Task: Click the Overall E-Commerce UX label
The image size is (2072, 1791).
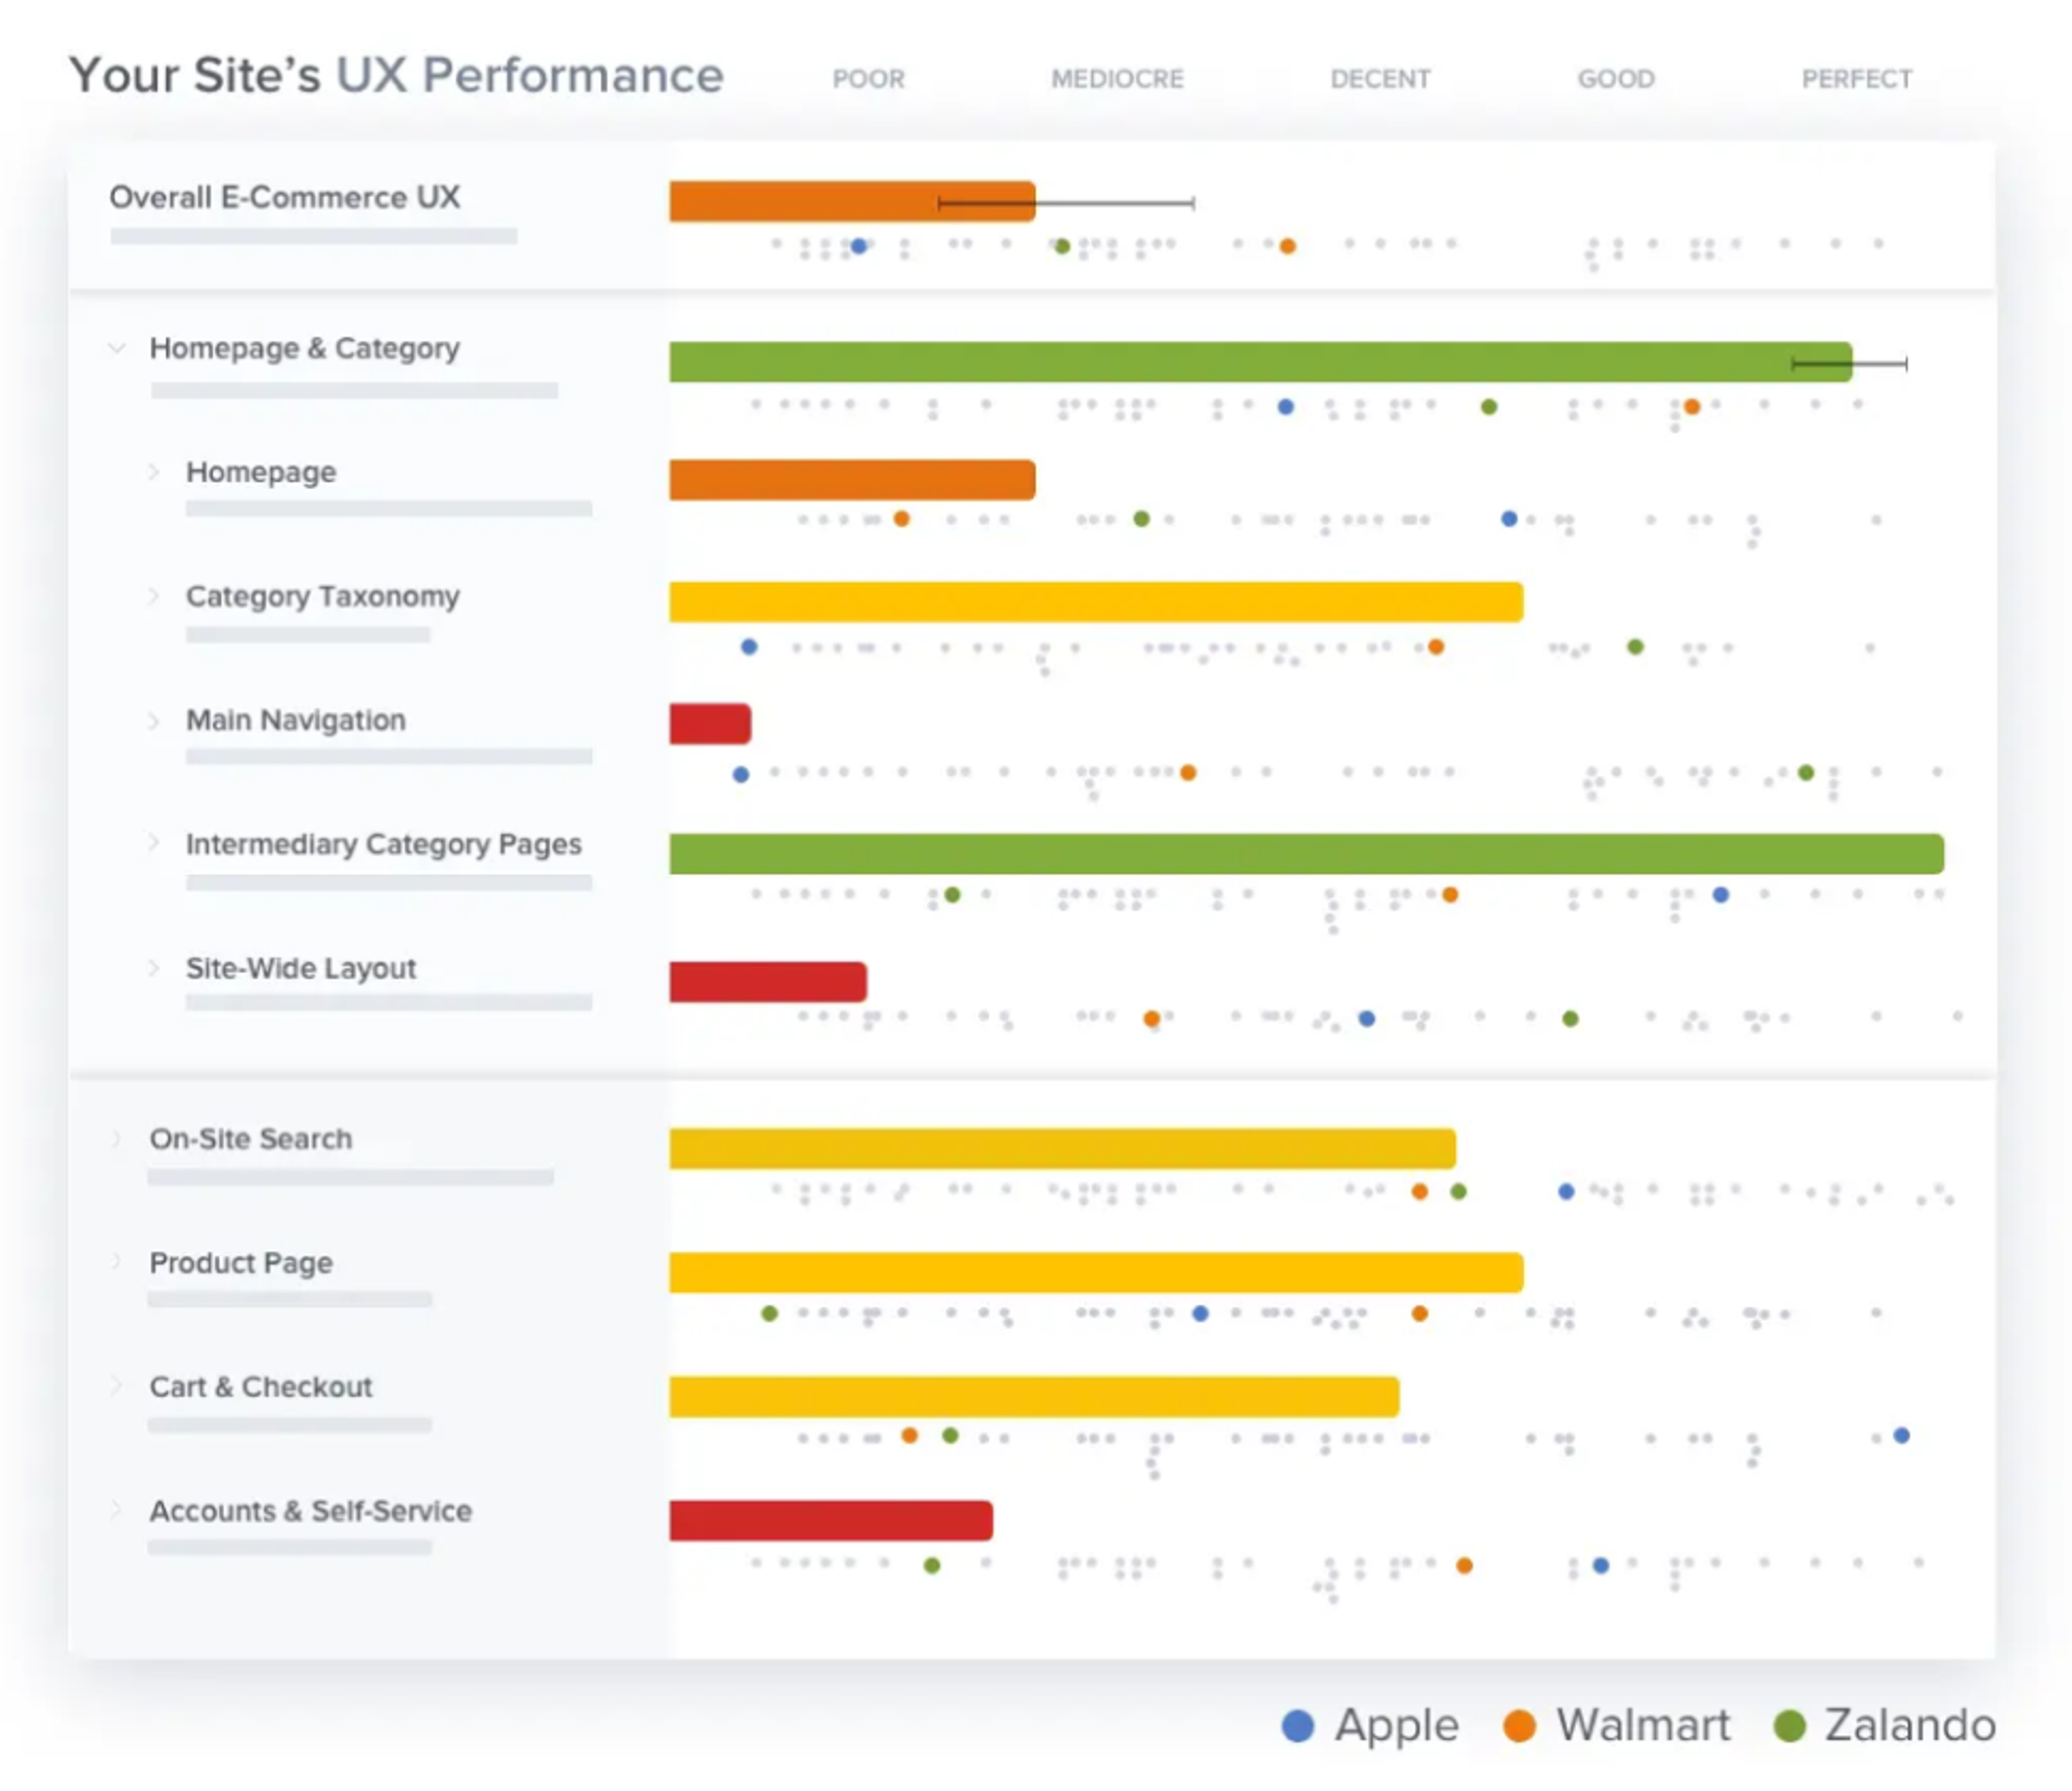Action: click(285, 197)
